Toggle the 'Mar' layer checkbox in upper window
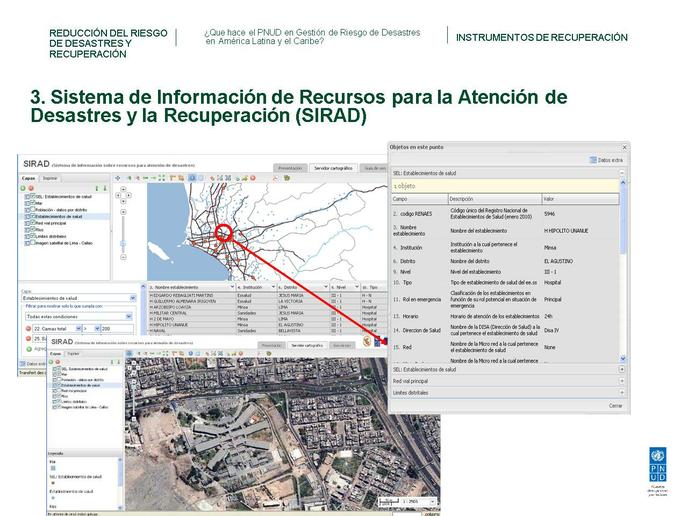 click(33, 202)
